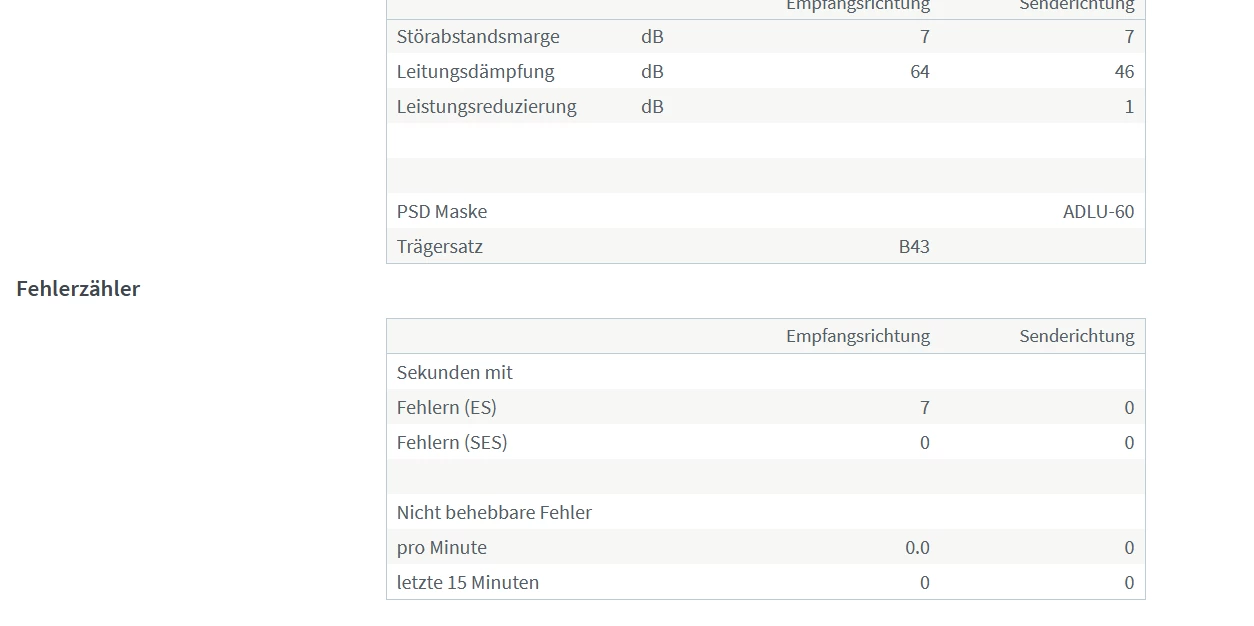Viewport: 1254px width, 626px height.
Task: Click the Fehlern (ES) receive value 7
Action: [925, 407]
